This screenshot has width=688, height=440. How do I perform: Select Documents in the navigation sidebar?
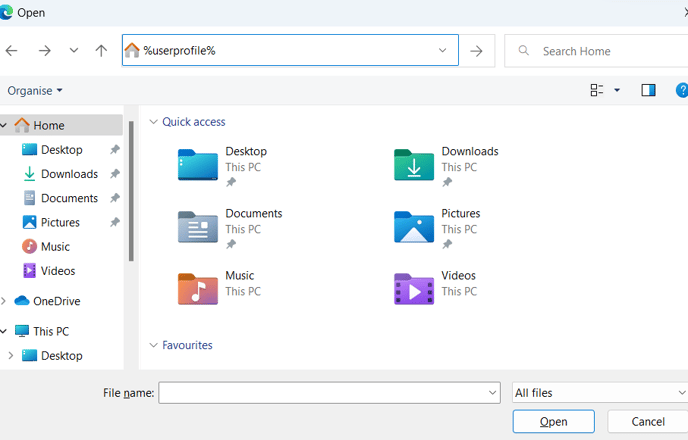pyautogui.click(x=69, y=198)
